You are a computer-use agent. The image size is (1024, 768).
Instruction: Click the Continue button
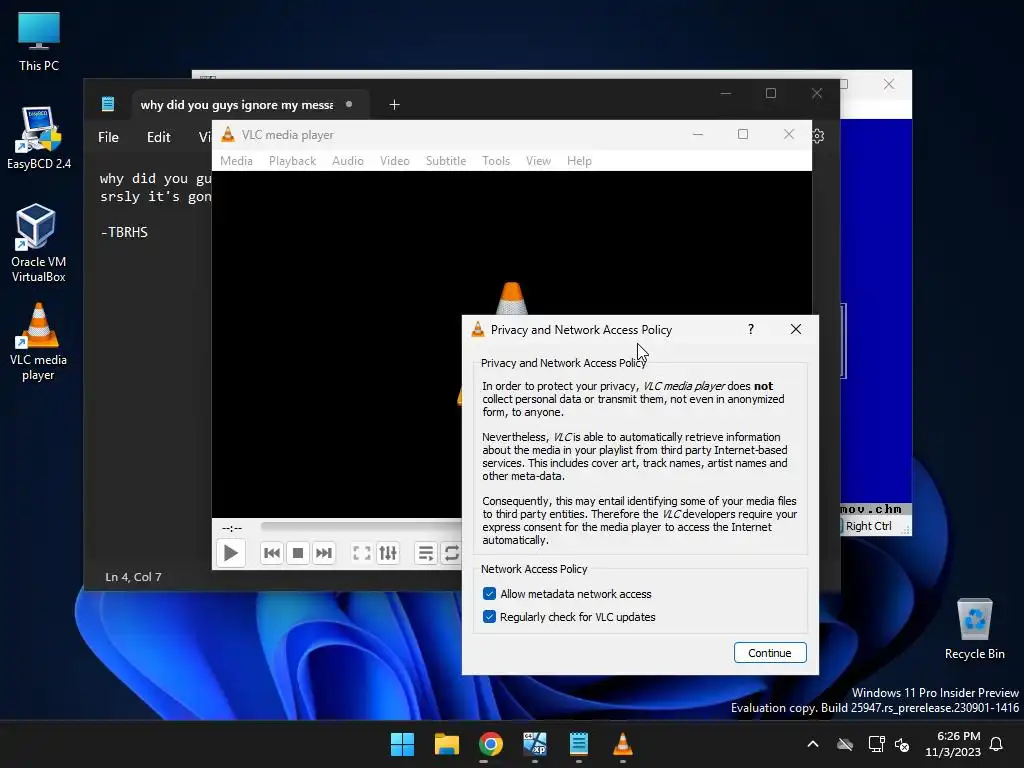(x=770, y=653)
